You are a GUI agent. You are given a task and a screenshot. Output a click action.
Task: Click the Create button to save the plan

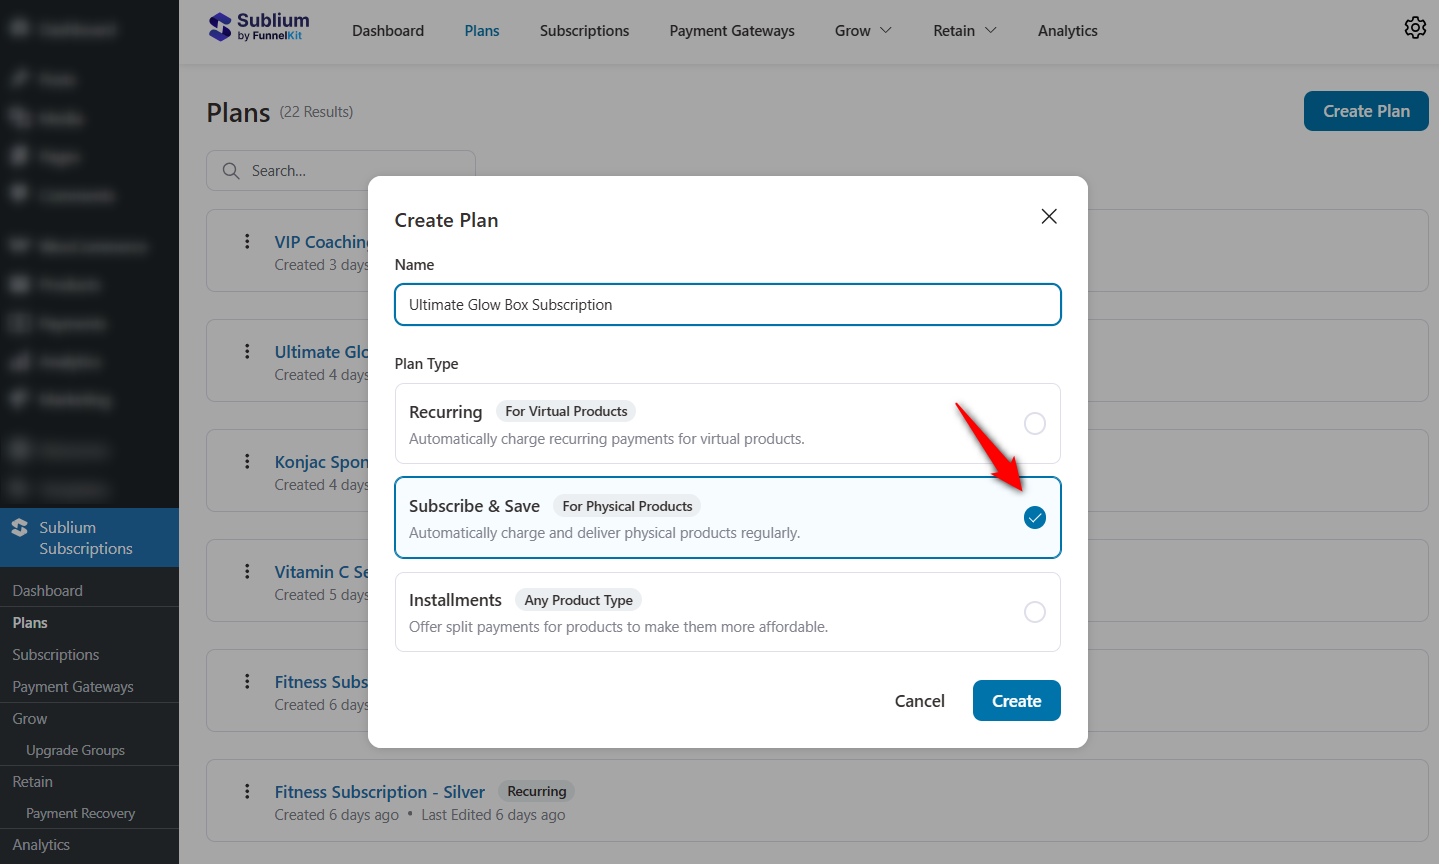coord(1016,700)
